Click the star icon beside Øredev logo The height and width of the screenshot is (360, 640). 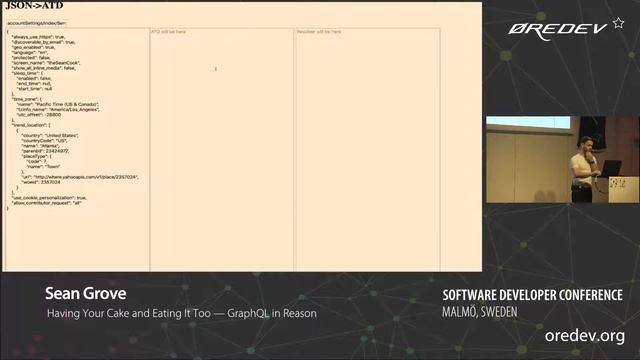coord(618,23)
